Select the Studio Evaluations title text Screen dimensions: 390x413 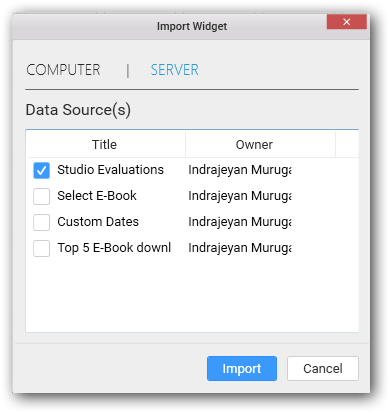110,170
